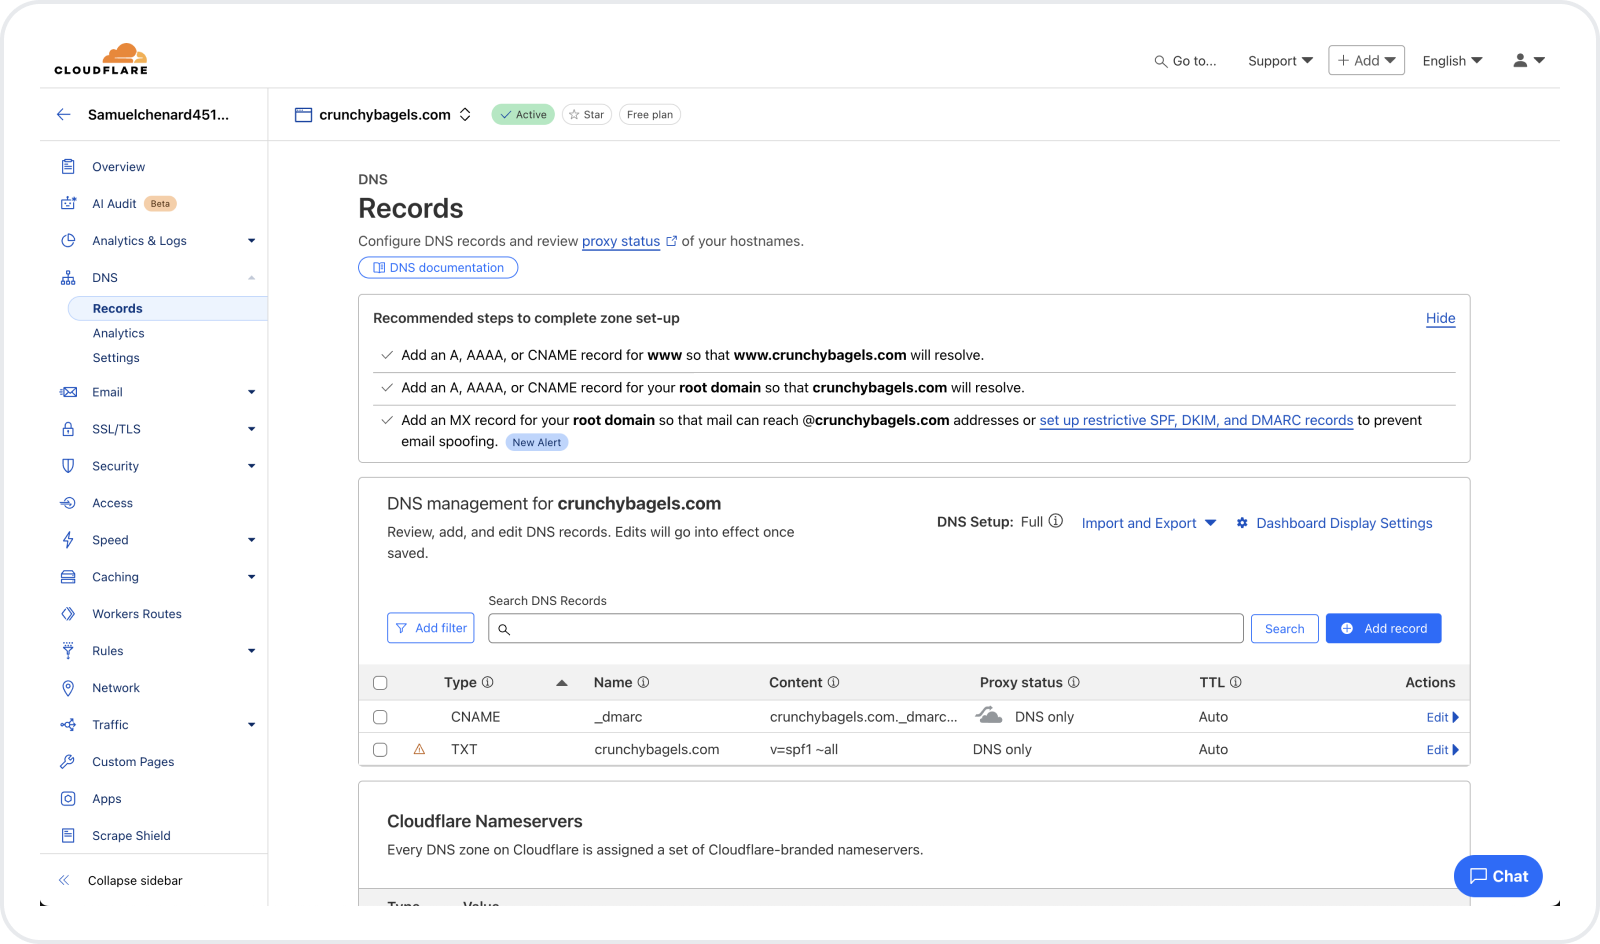Toggle the select-all records checkbox
This screenshot has height=944, width=1600.
coord(380,683)
